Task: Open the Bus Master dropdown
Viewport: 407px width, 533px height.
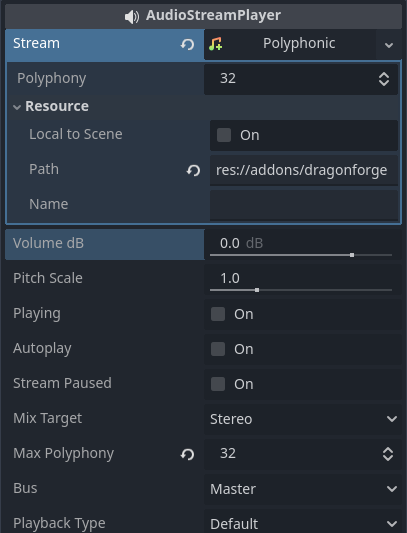Action: point(303,489)
